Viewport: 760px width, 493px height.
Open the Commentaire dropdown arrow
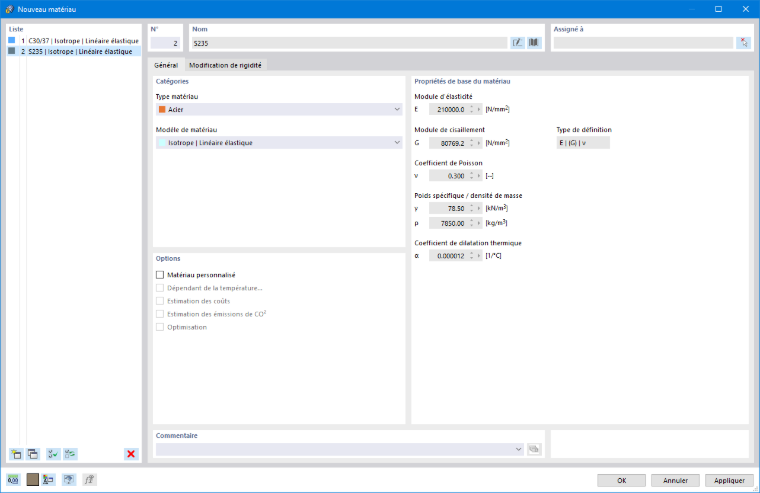[518, 449]
